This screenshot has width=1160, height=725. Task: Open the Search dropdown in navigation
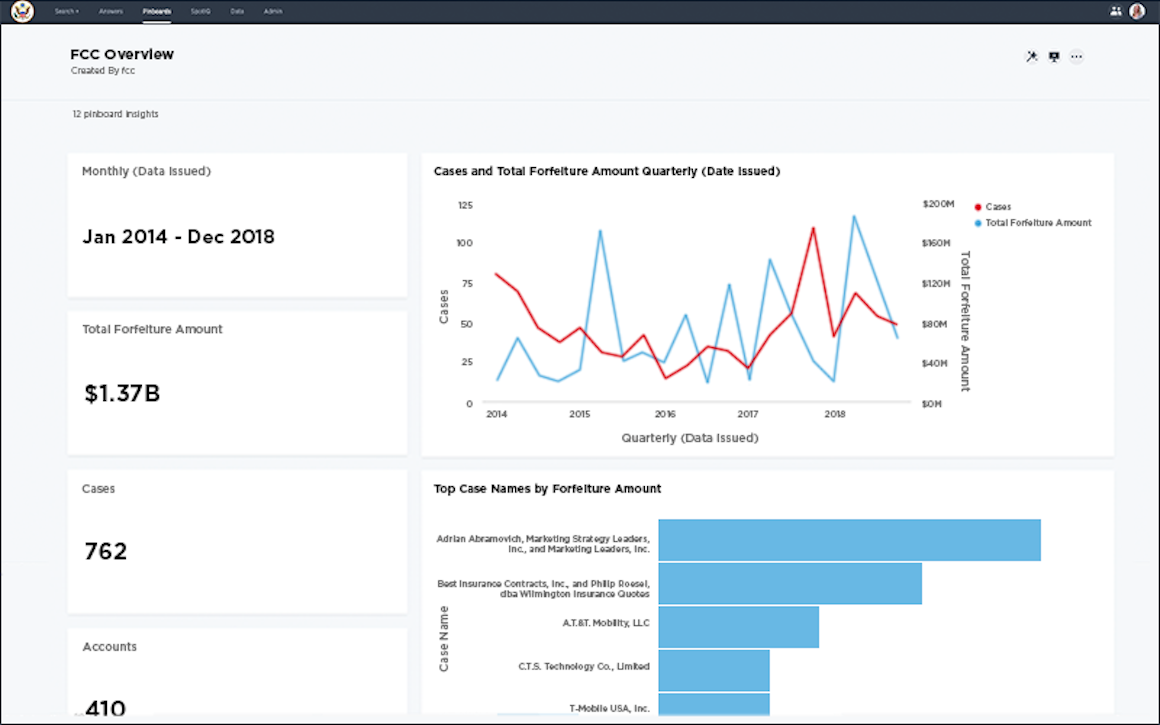pos(67,11)
